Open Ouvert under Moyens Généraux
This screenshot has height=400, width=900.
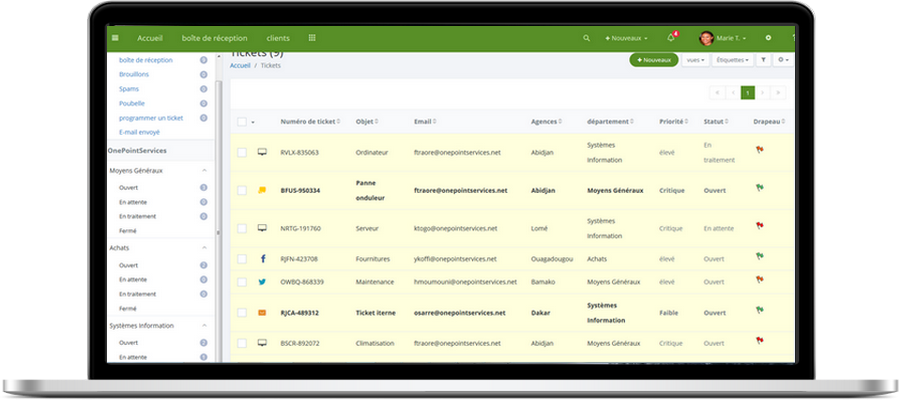[129, 188]
